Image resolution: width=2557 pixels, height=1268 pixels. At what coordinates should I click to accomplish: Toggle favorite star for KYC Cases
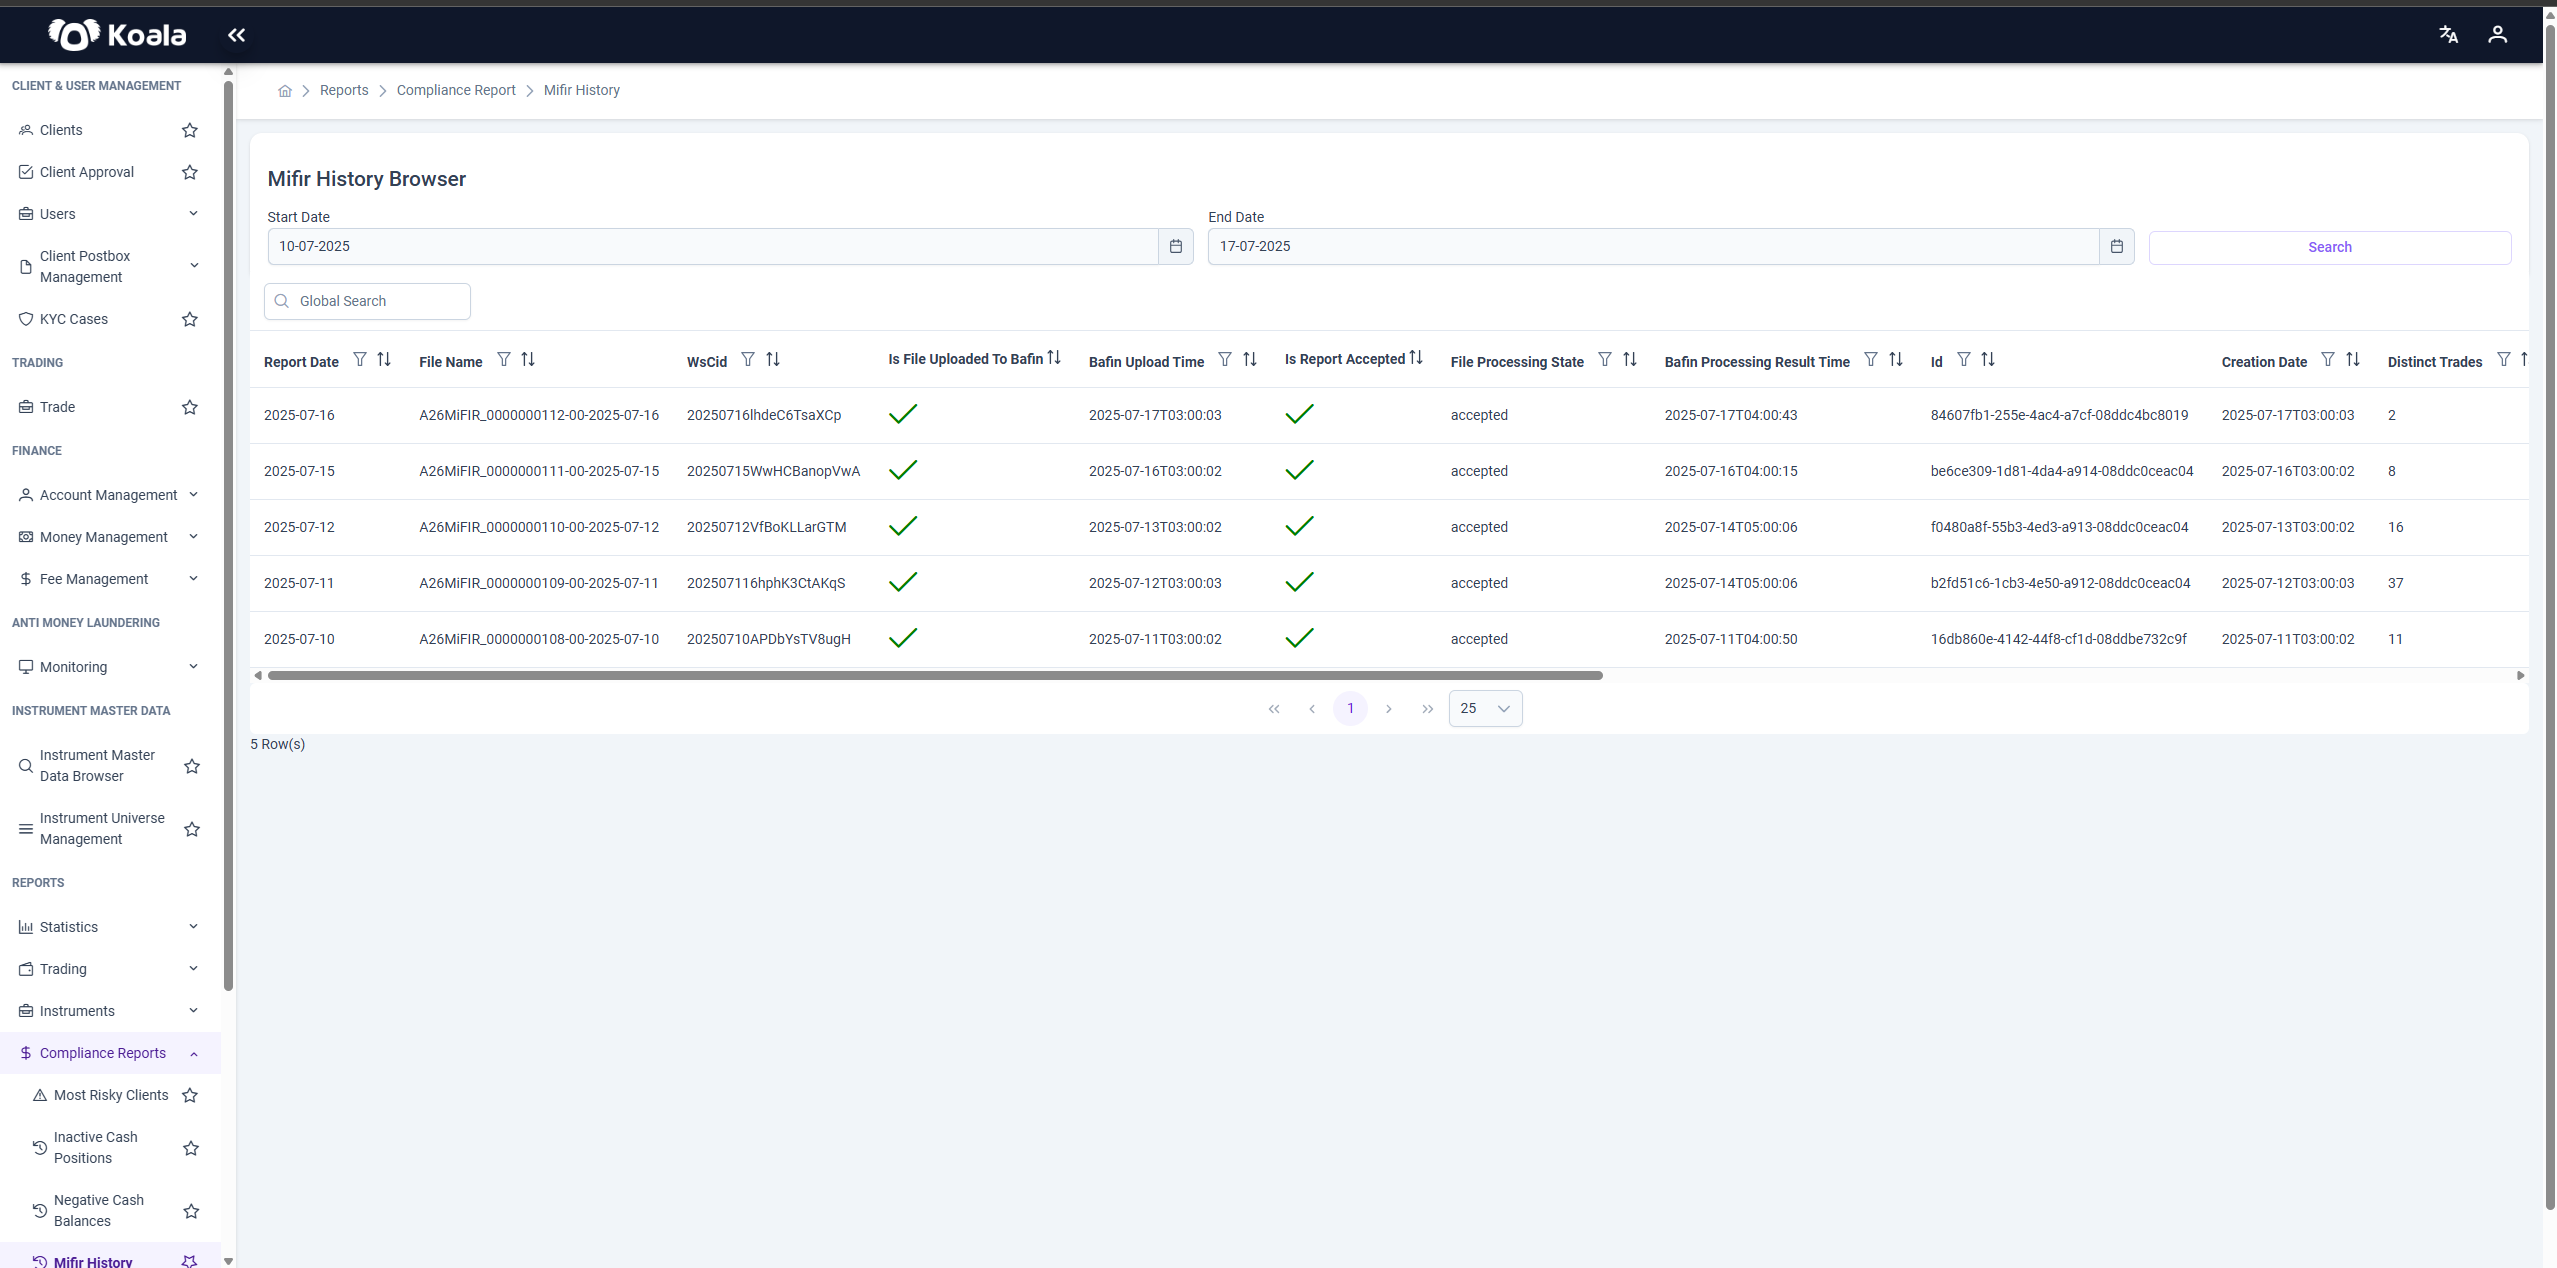click(190, 319)
